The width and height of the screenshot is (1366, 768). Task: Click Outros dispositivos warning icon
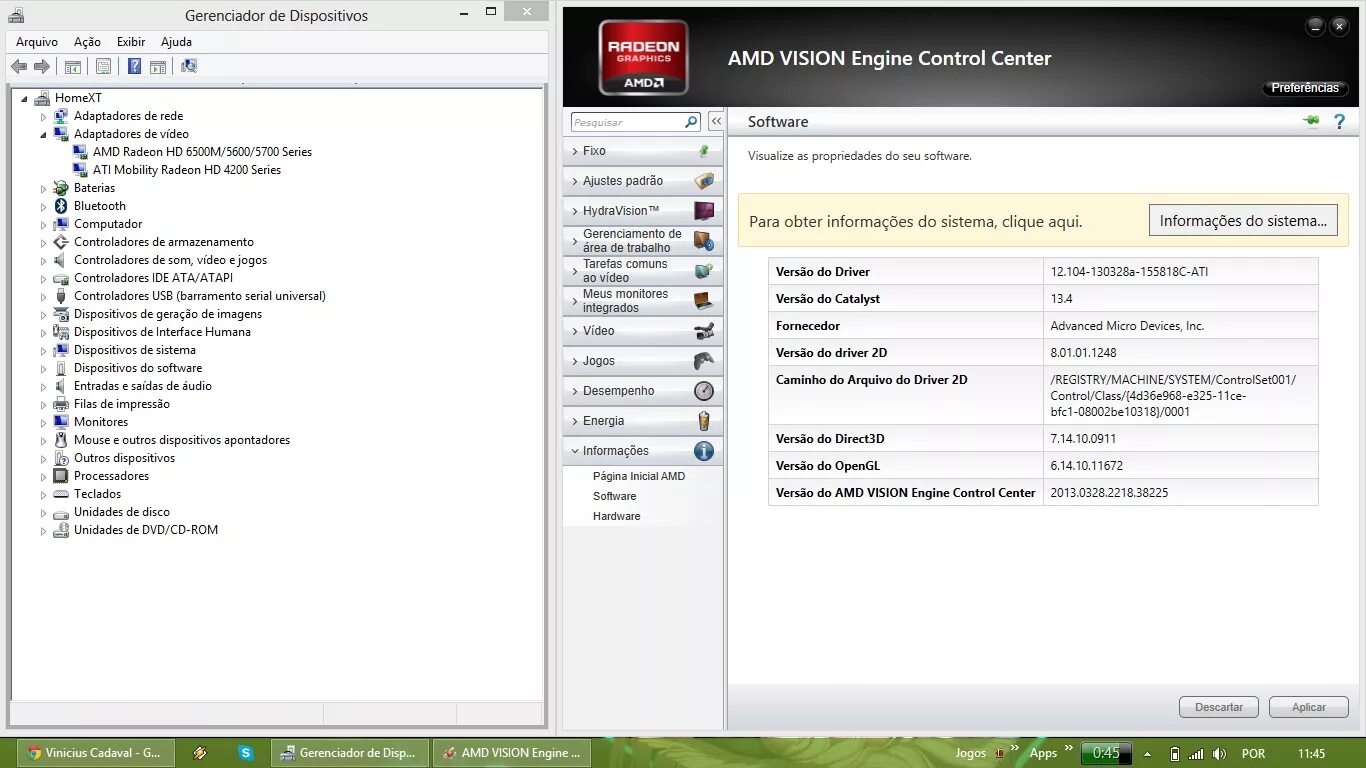point(61,458)
